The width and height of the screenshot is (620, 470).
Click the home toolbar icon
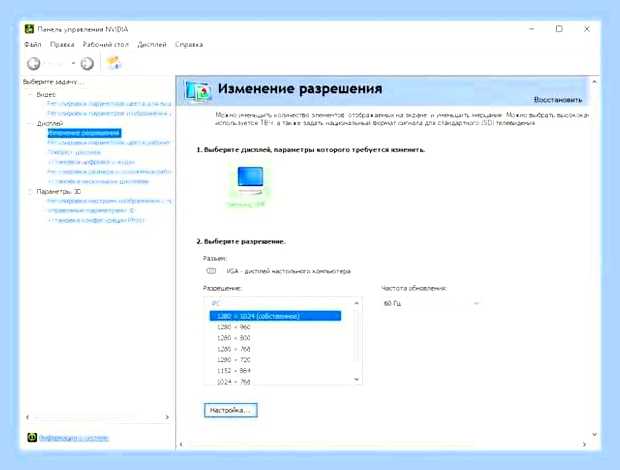coord(114,63)
